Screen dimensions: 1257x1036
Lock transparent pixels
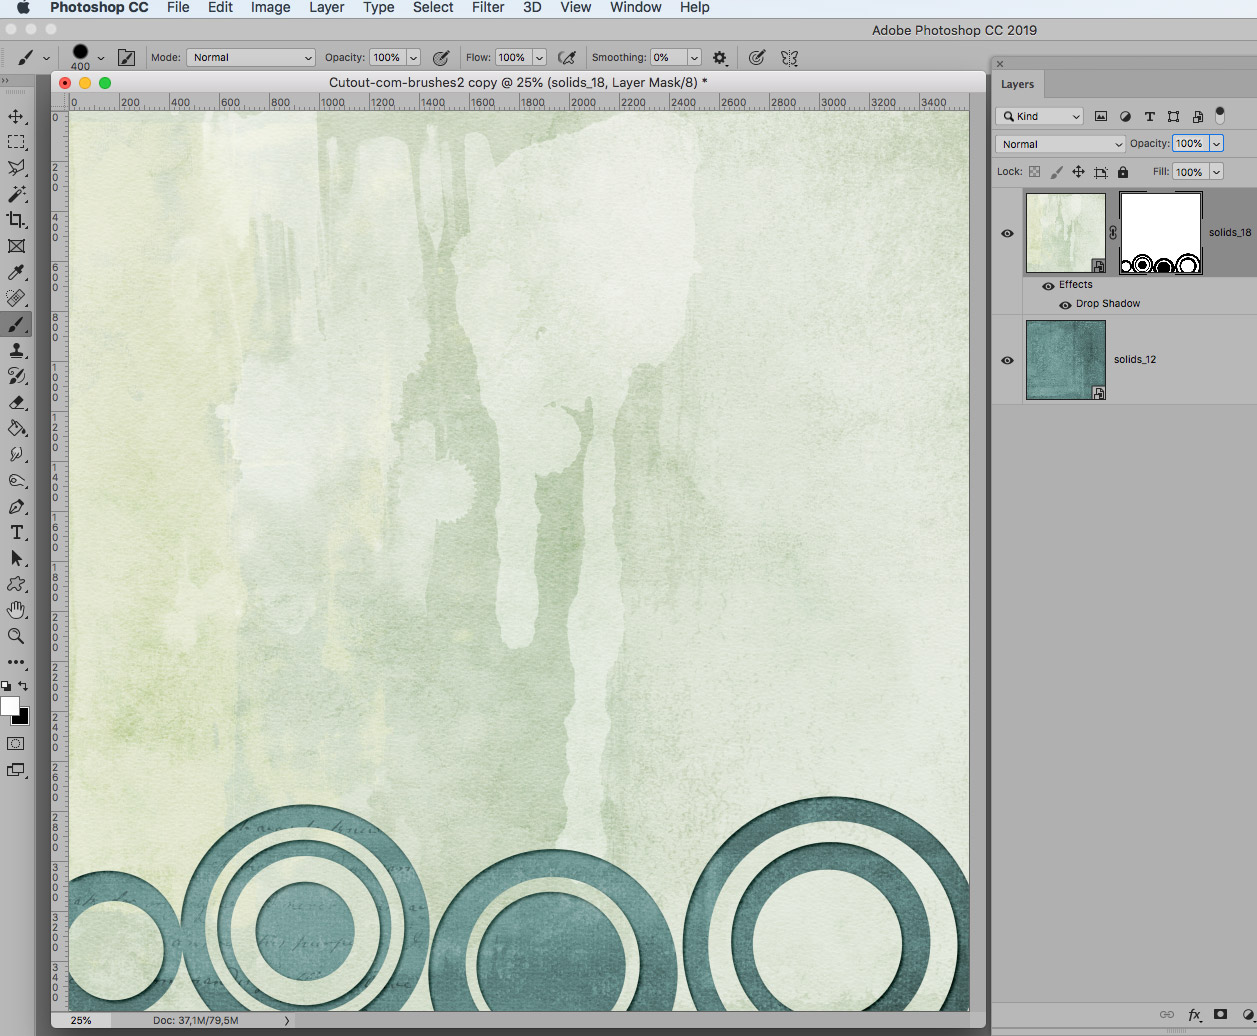coord(1035,172)
